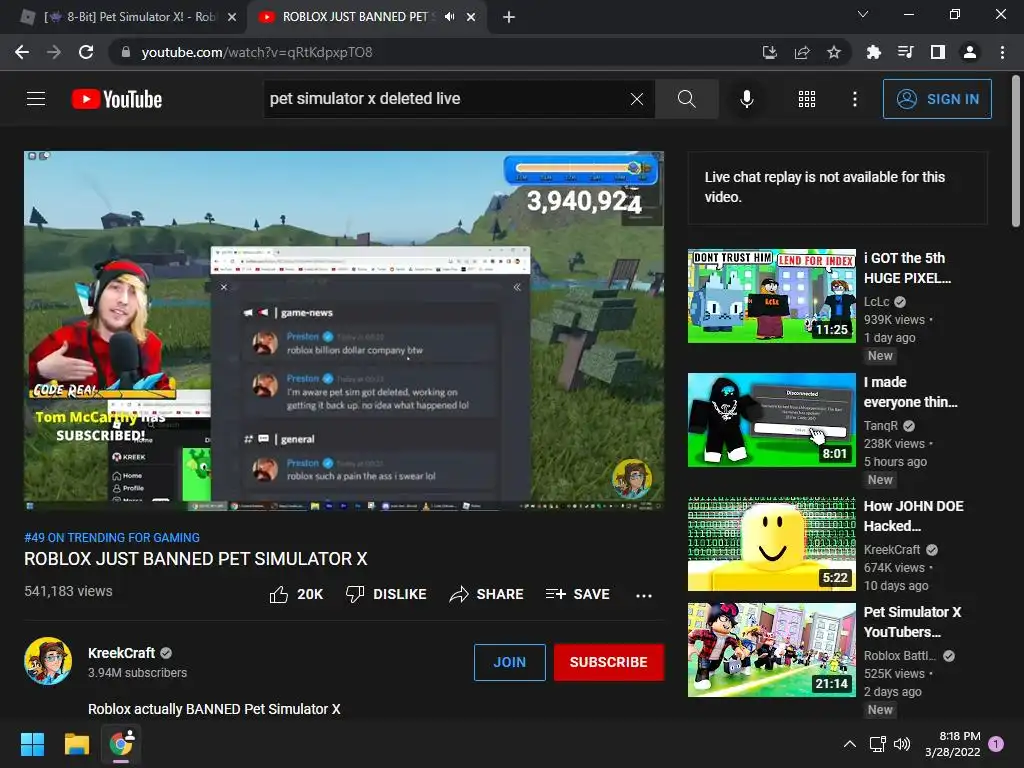The image size is (1024, 768).
Task: Open media controls in Chrome toolbar
Action: (x=905, y=52)
